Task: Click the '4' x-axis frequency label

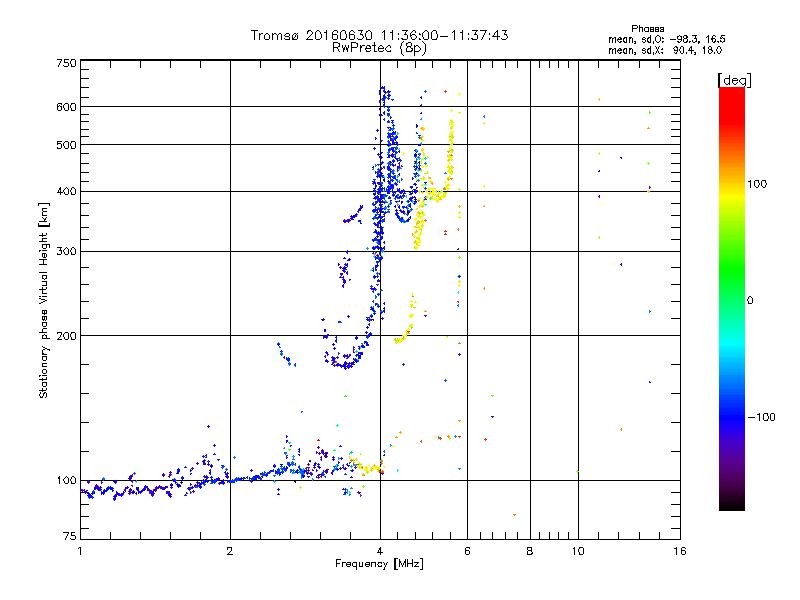Action: pos(380,551)
